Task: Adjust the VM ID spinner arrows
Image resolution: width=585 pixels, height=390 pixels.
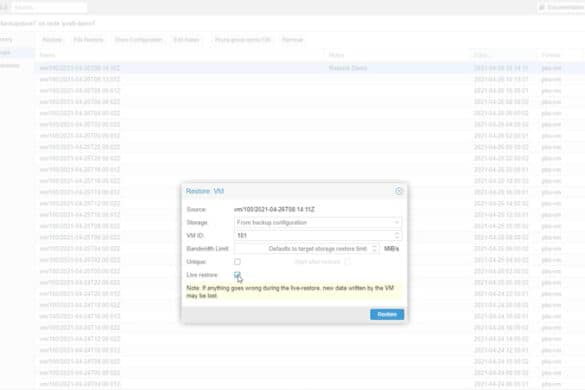Action: pos(397,235)
